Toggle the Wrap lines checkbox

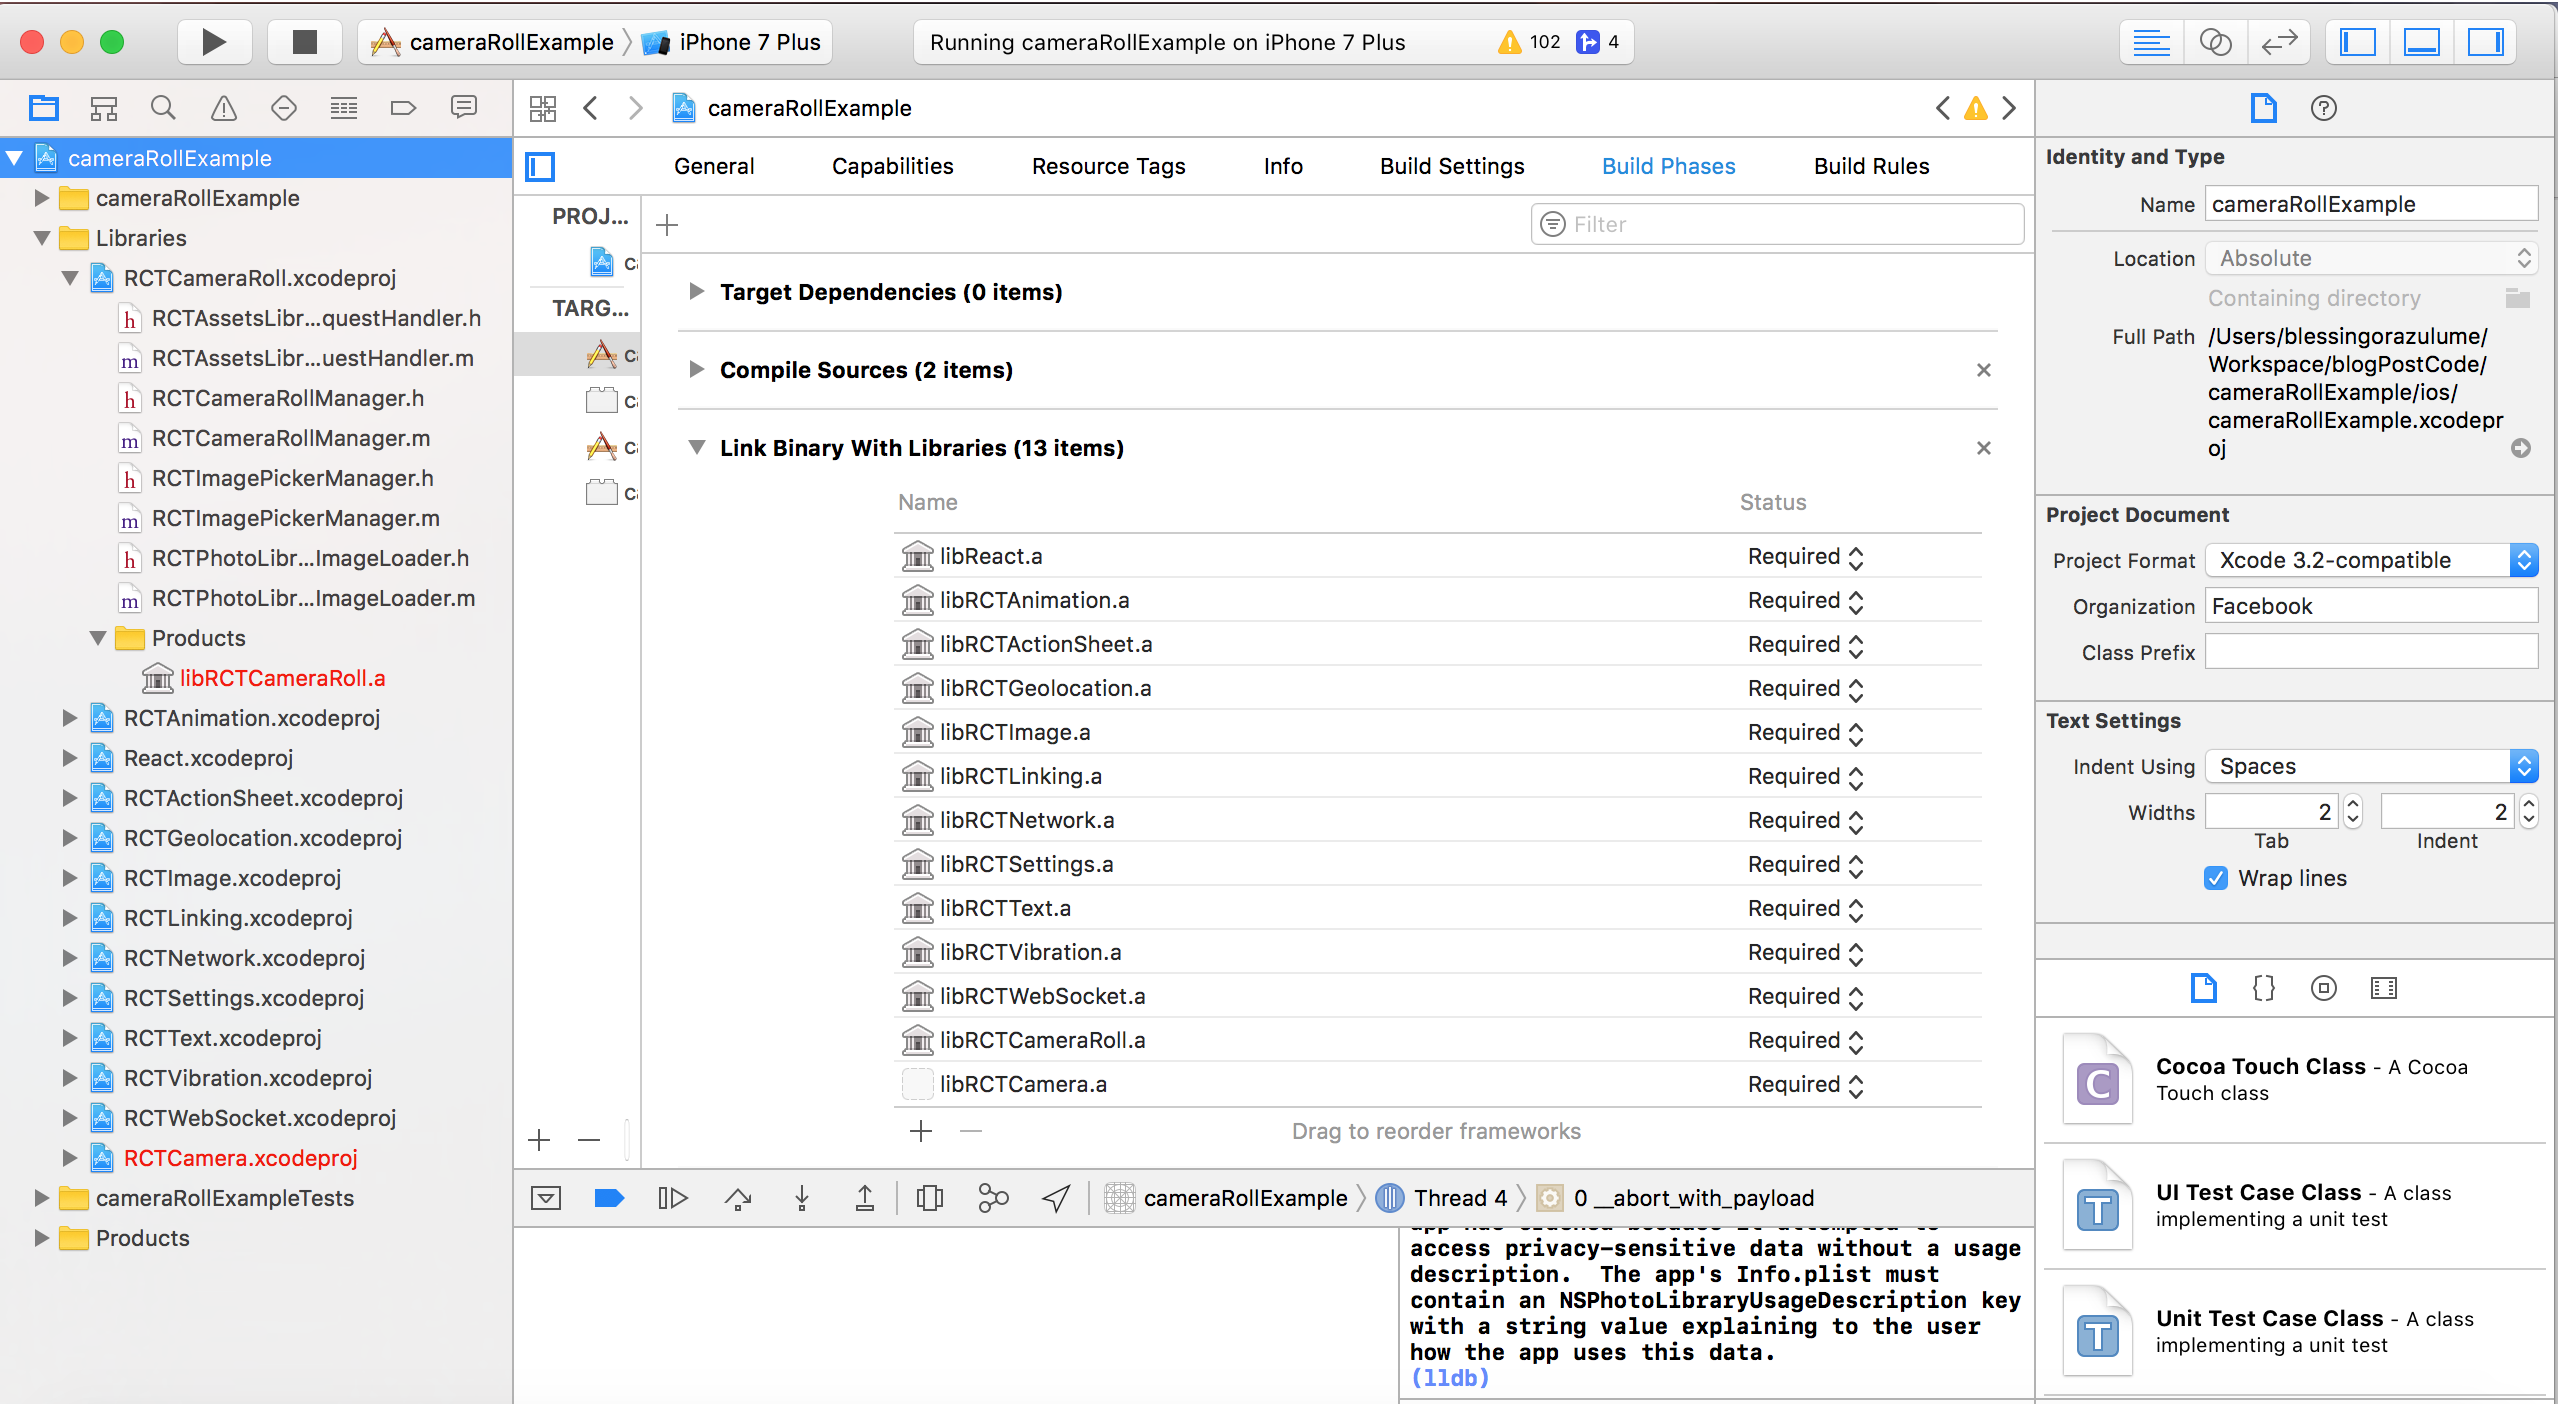click(2215, 878)
